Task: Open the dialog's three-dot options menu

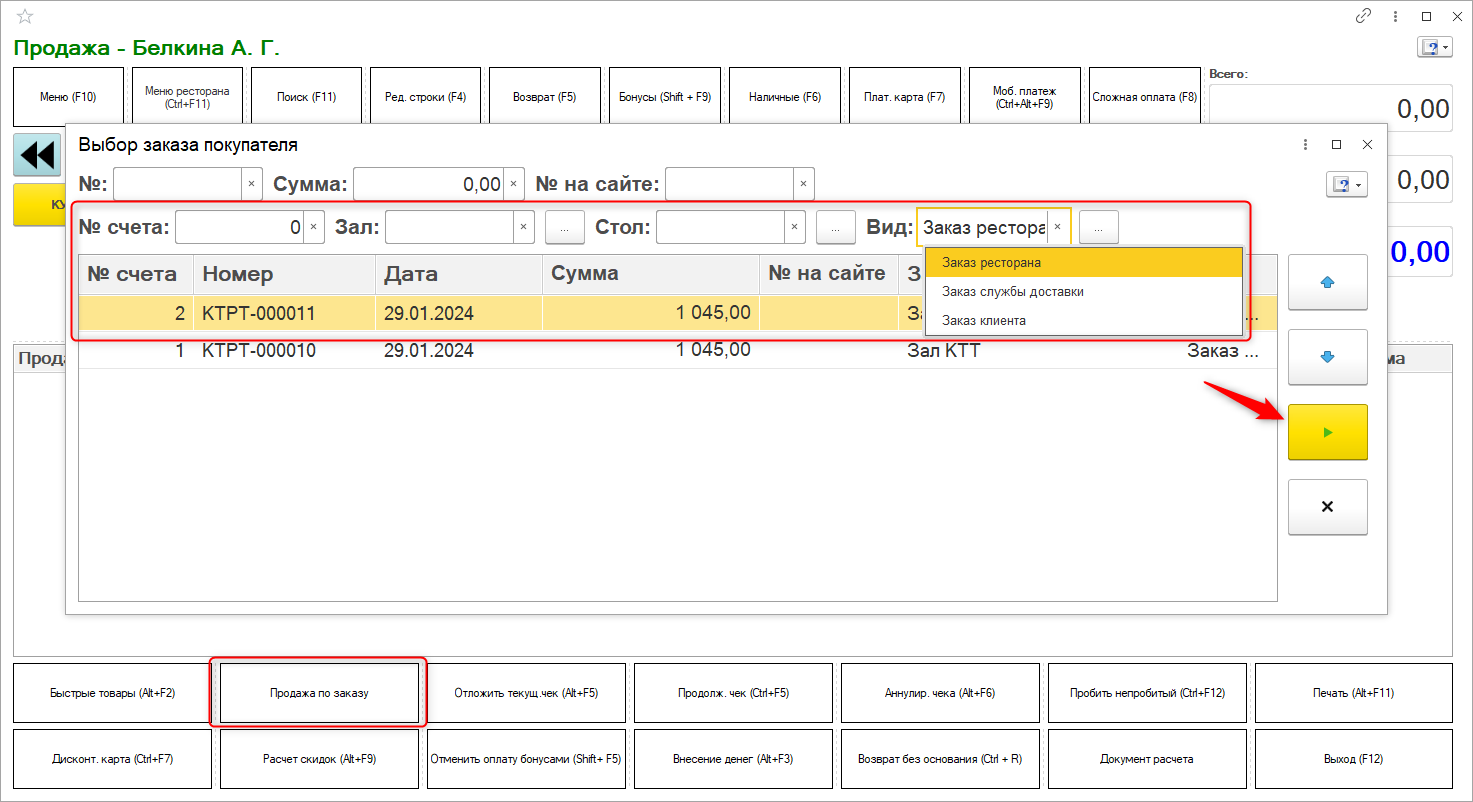Action: [1305, 145]
